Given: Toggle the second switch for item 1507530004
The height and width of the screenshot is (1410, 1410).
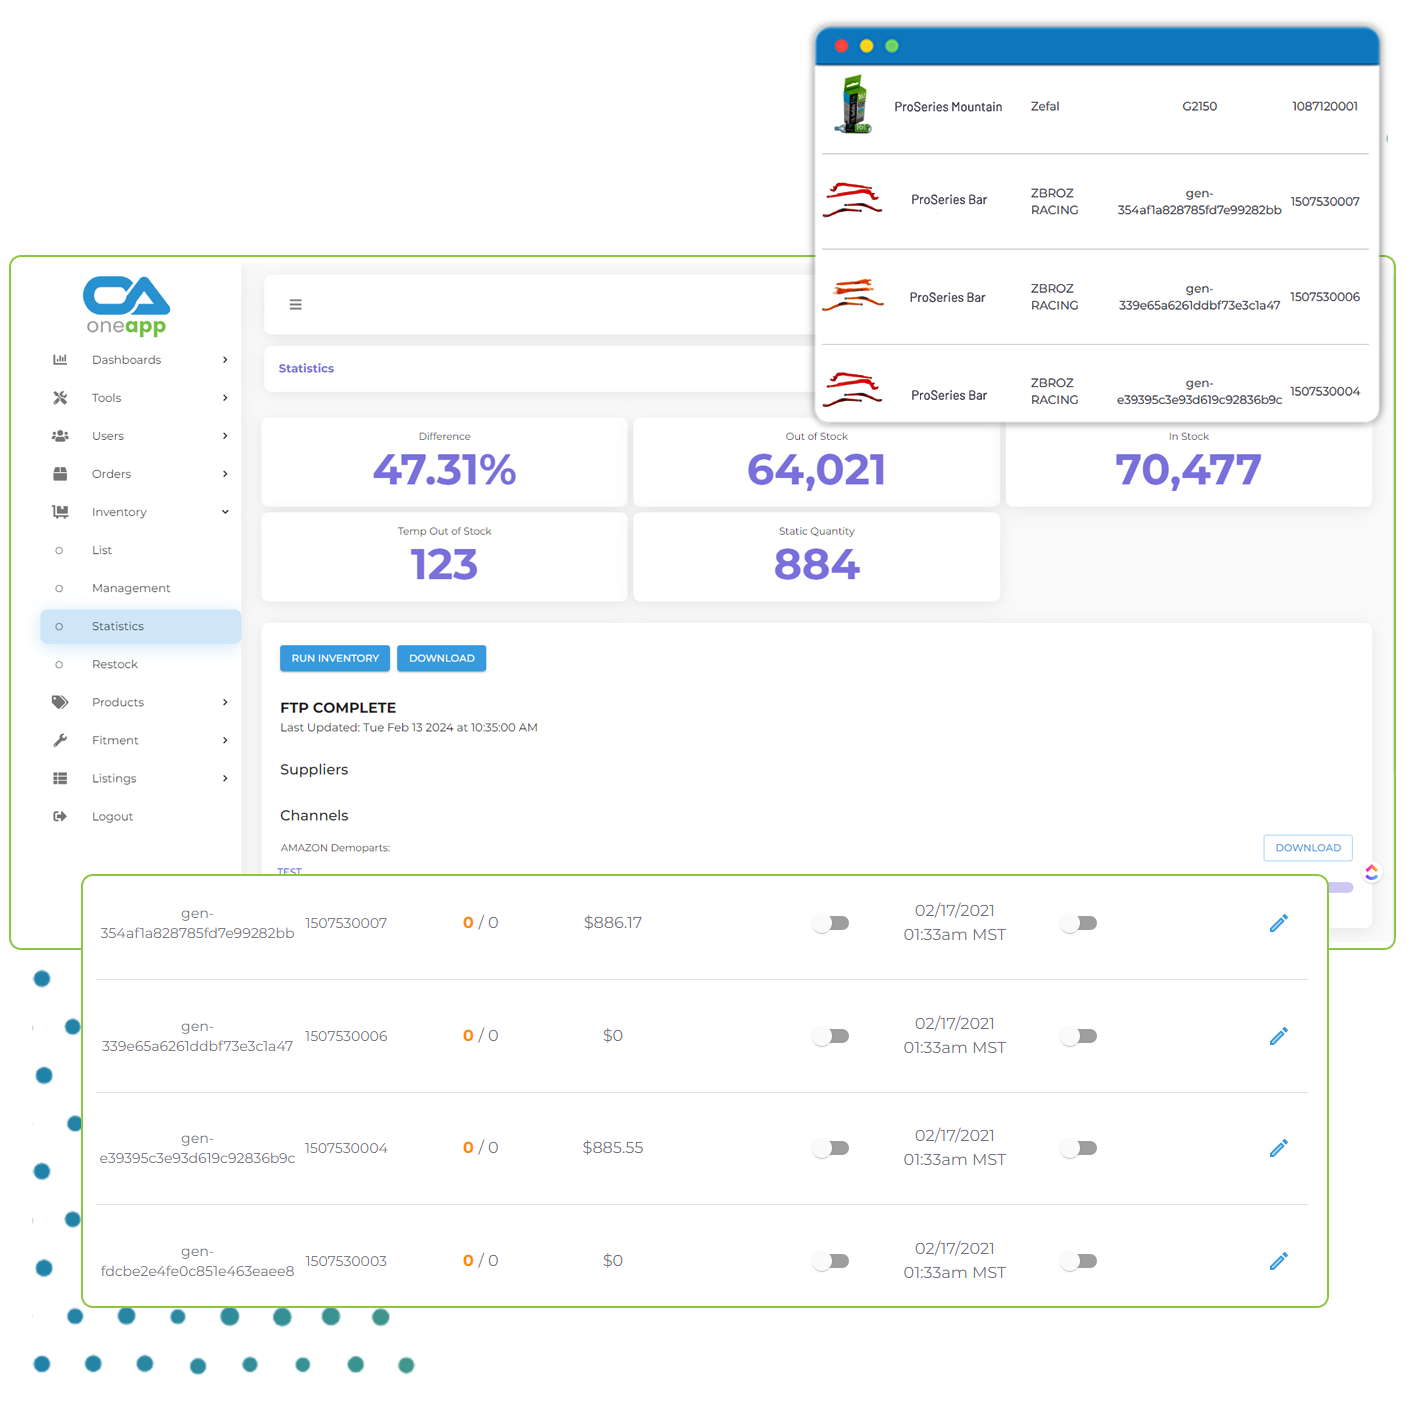Looking at the screenshot, I should point(1078,1148).
